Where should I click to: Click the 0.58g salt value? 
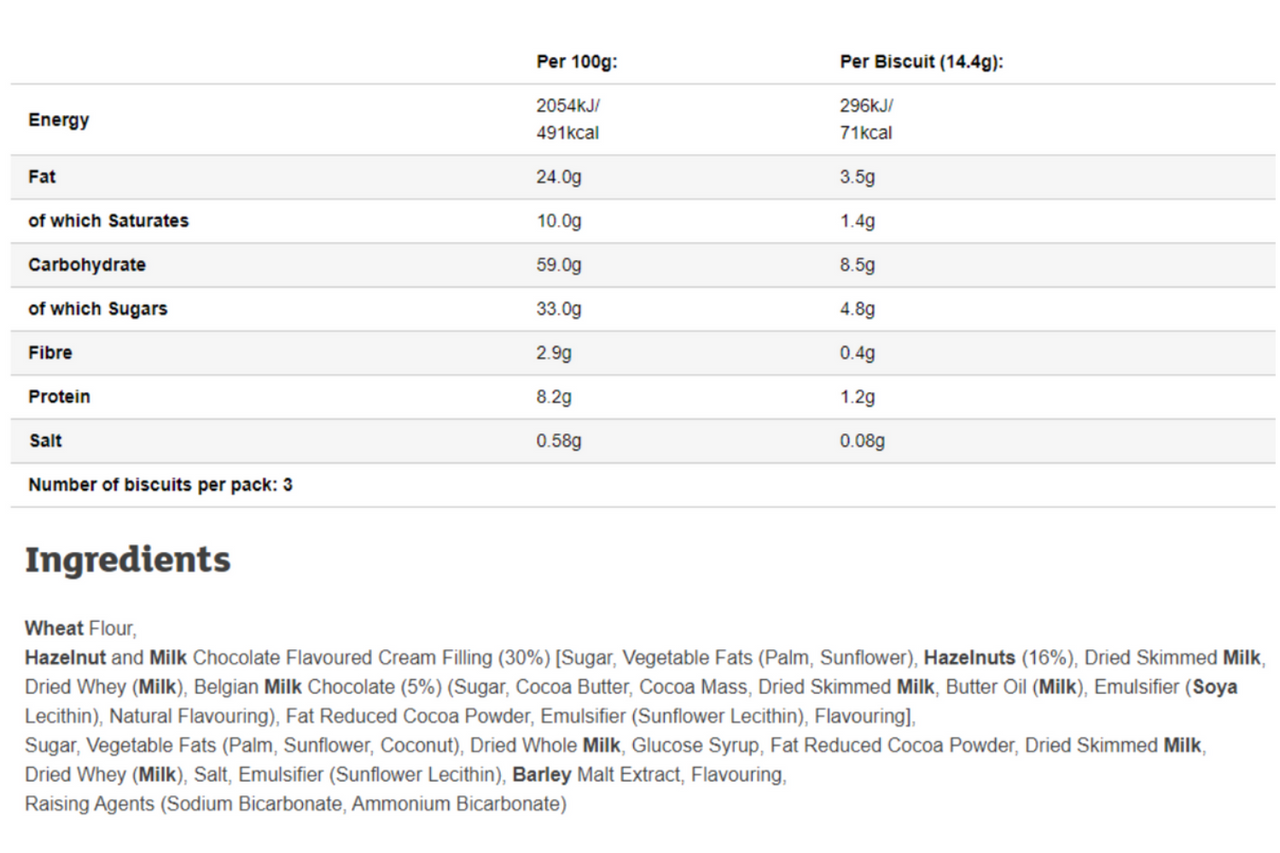click(559, 441)
